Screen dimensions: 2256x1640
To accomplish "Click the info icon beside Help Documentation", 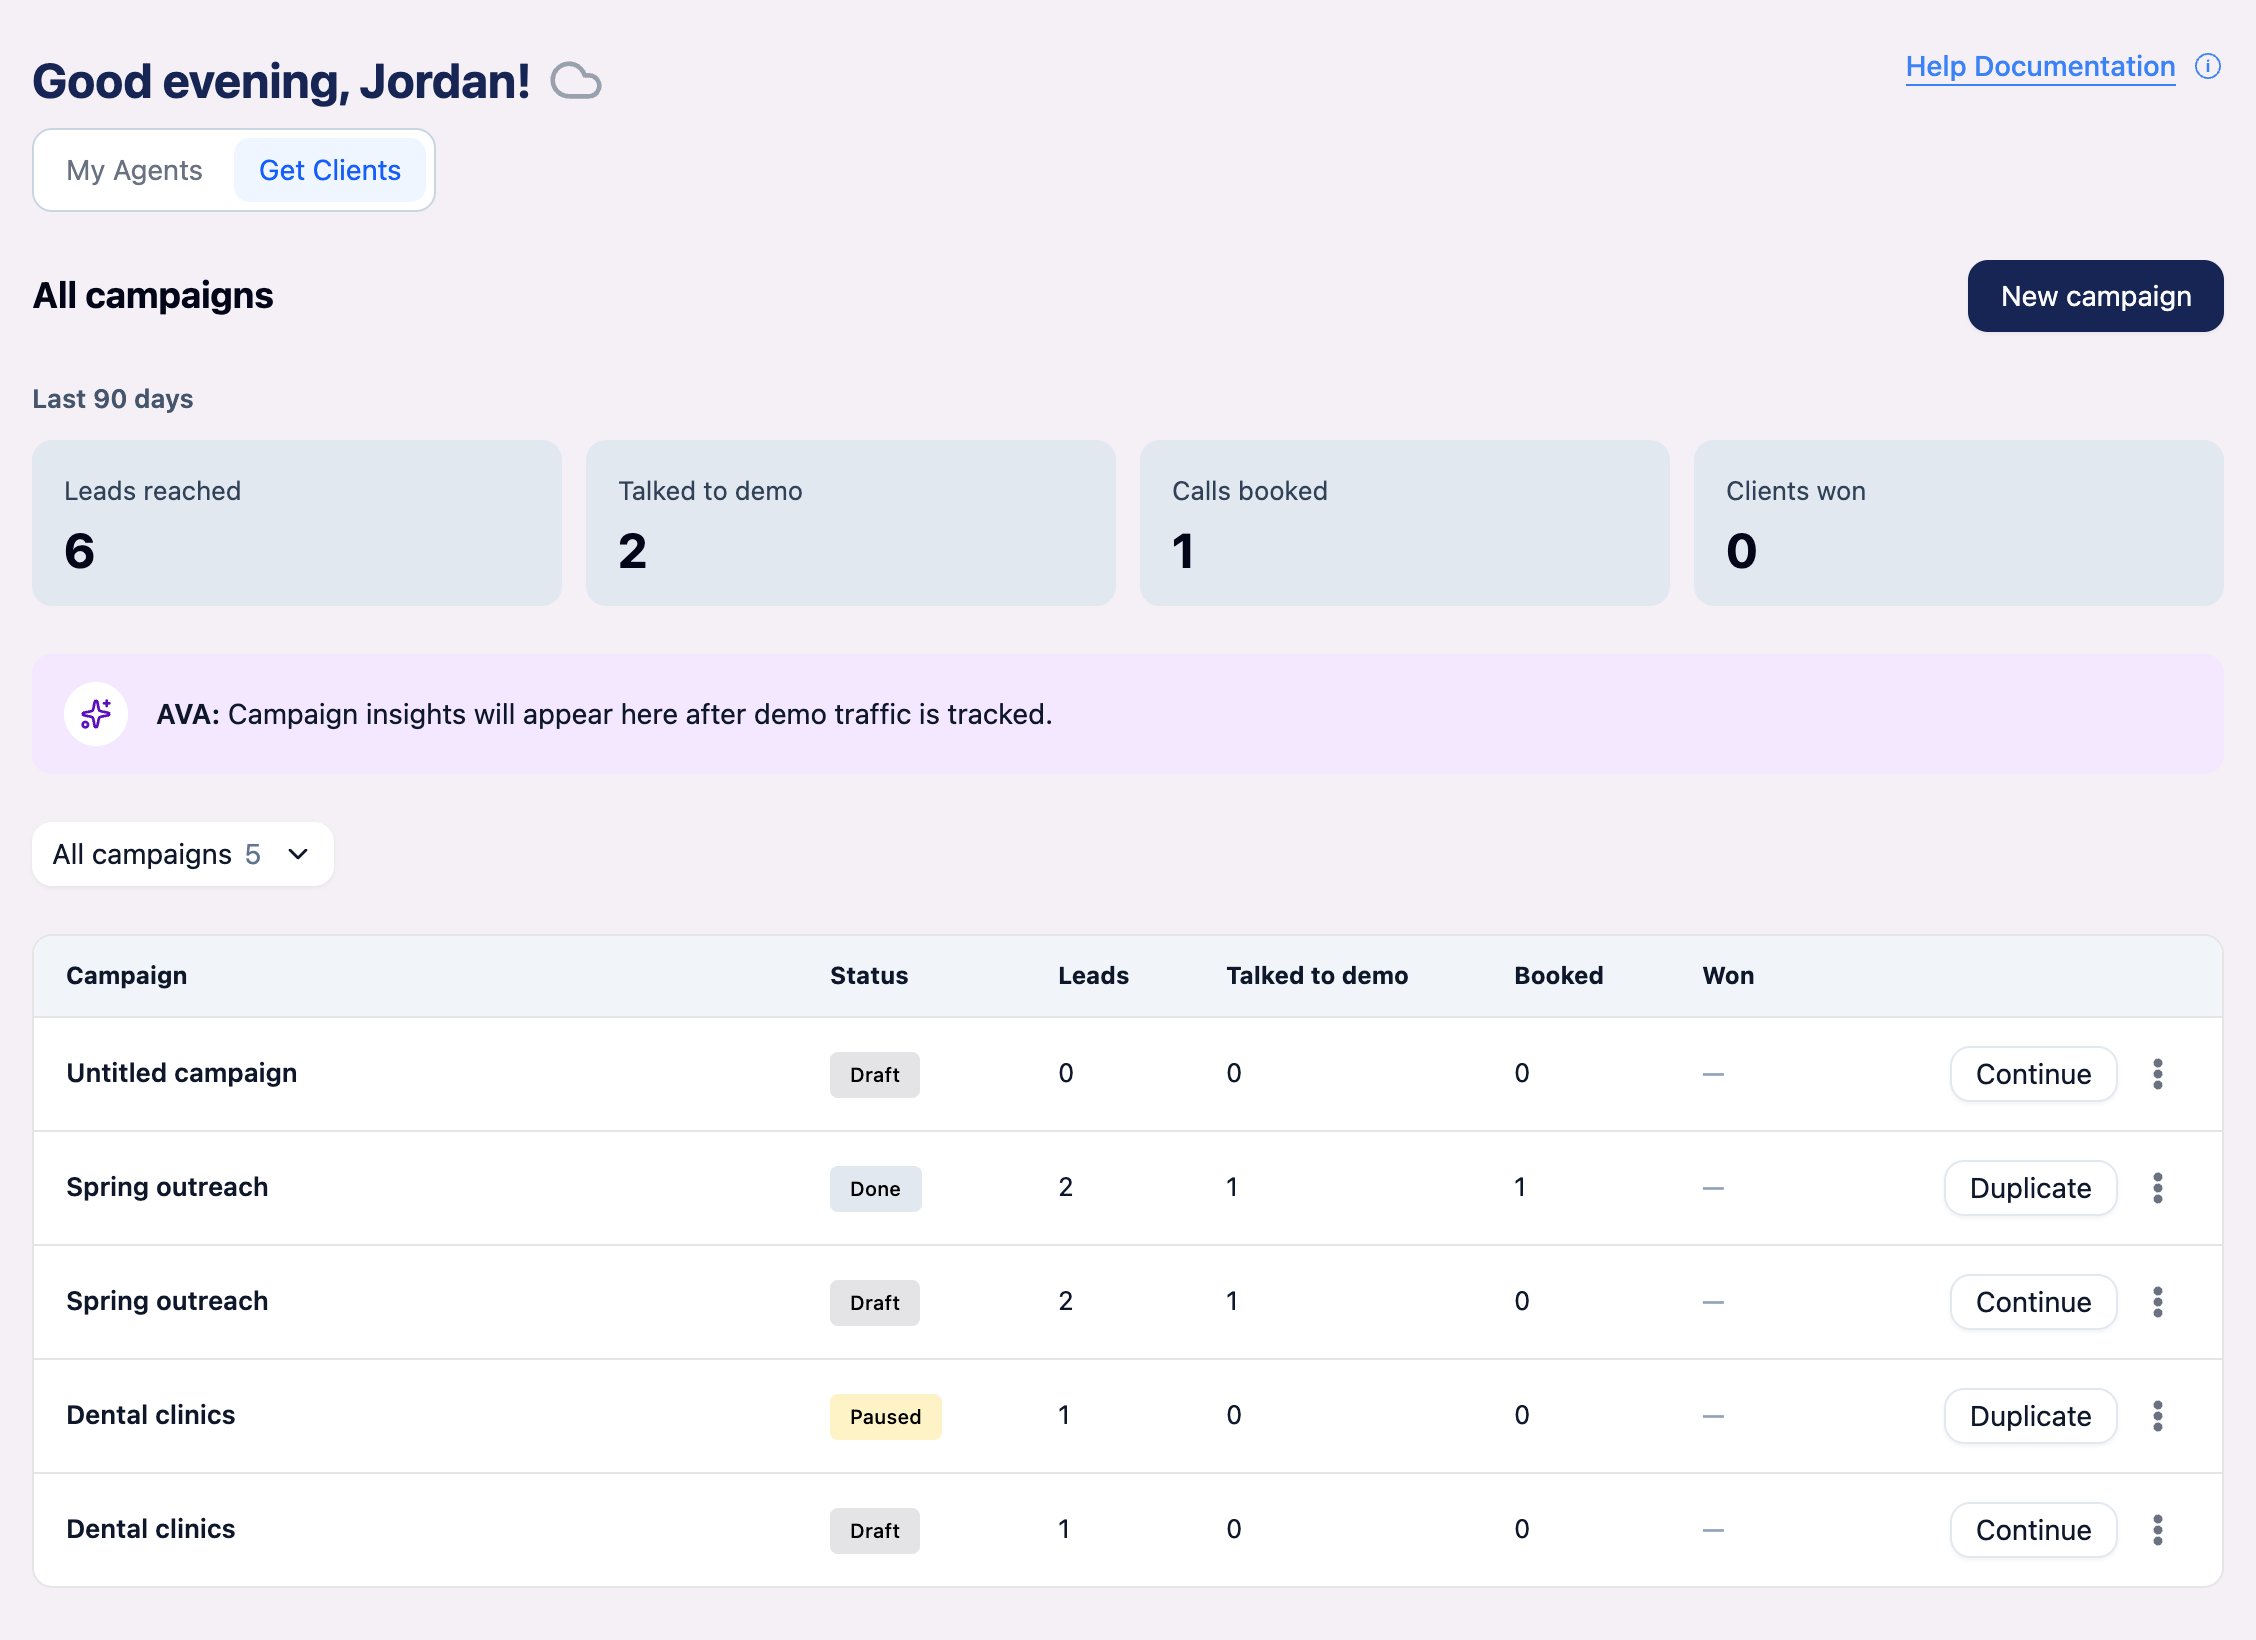I will point(2208,66).
